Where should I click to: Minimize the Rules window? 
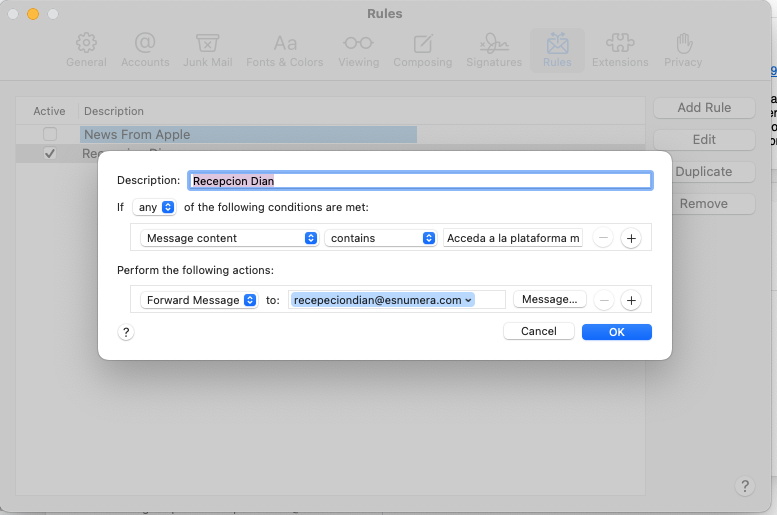33,14
